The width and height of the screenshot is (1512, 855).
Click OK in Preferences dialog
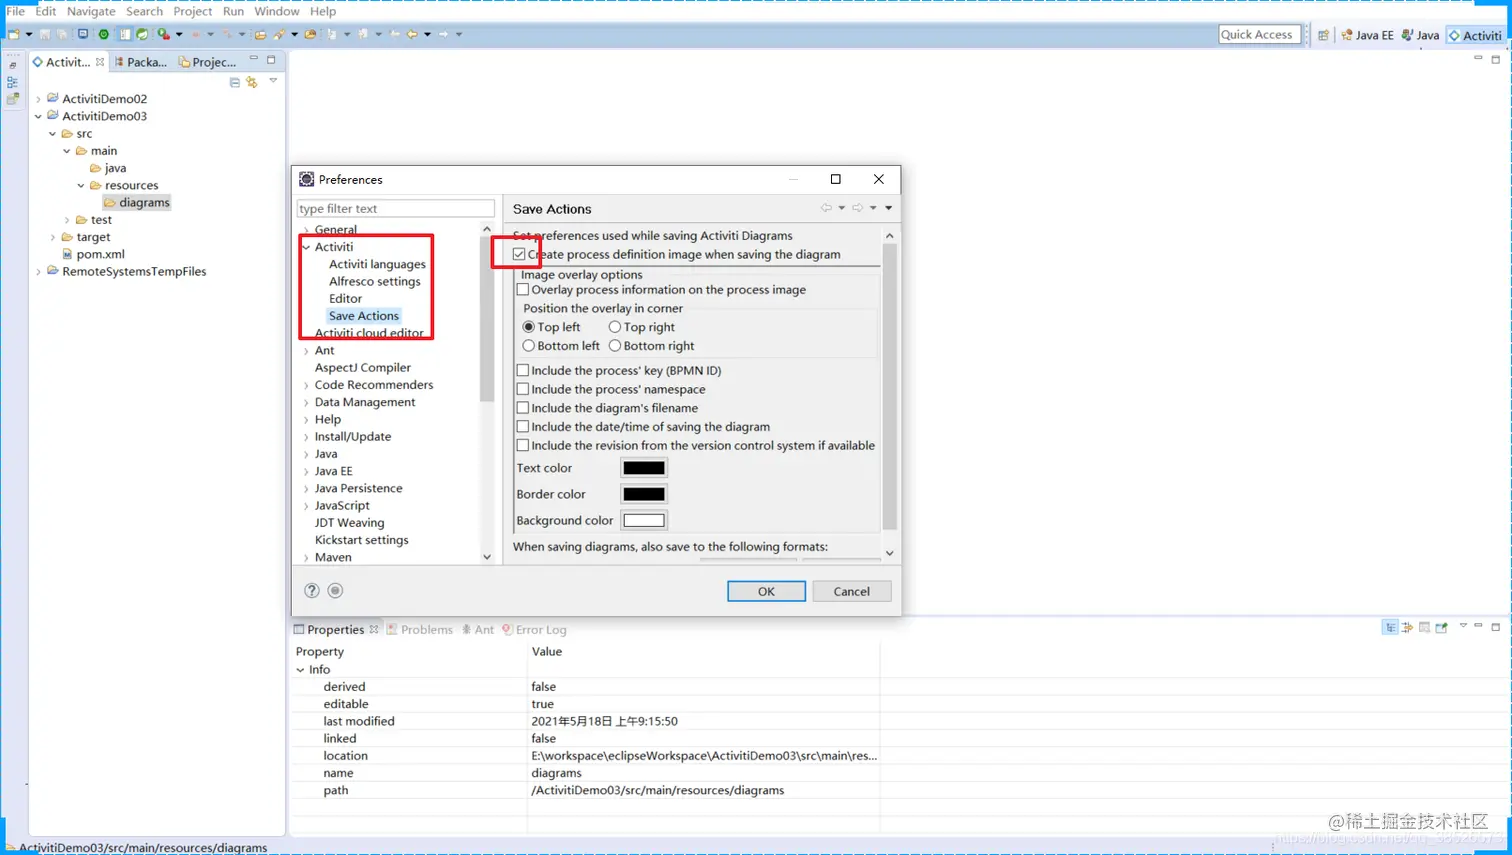[x=766, y=591]
